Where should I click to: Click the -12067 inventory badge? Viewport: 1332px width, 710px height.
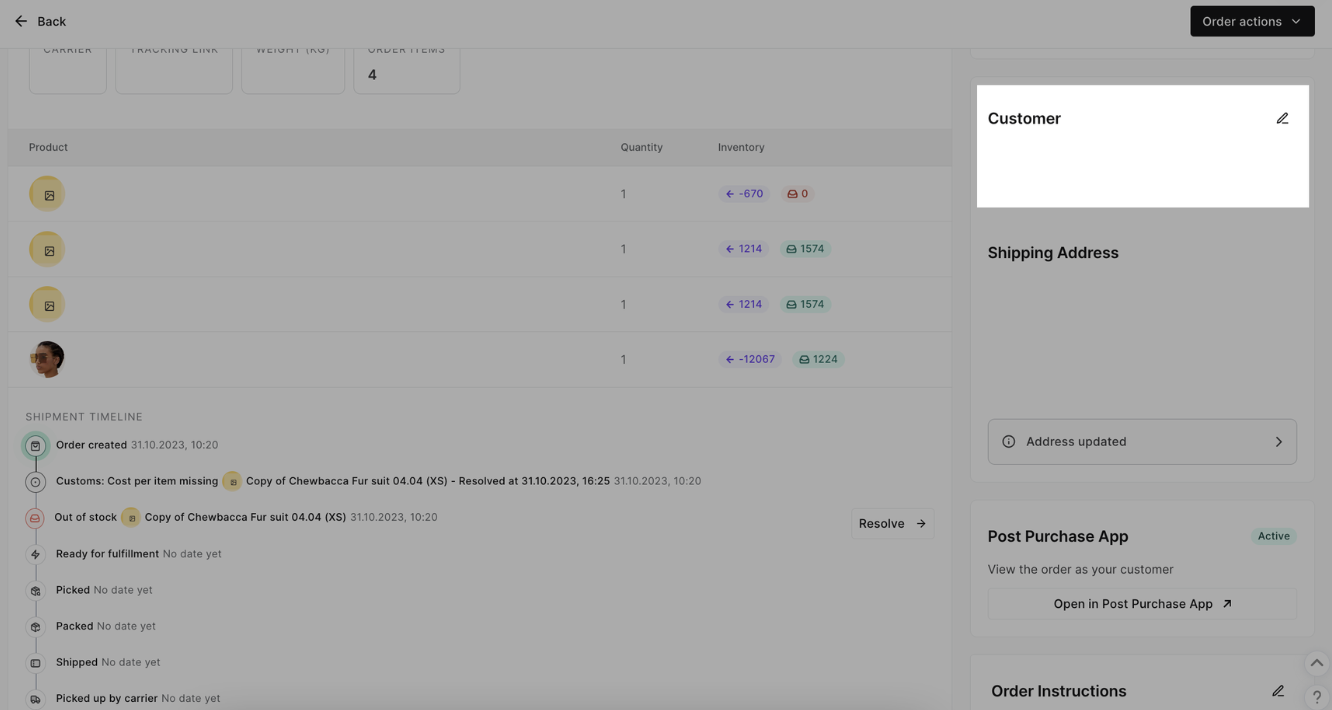pyautogui.click(x=749, y=359)
